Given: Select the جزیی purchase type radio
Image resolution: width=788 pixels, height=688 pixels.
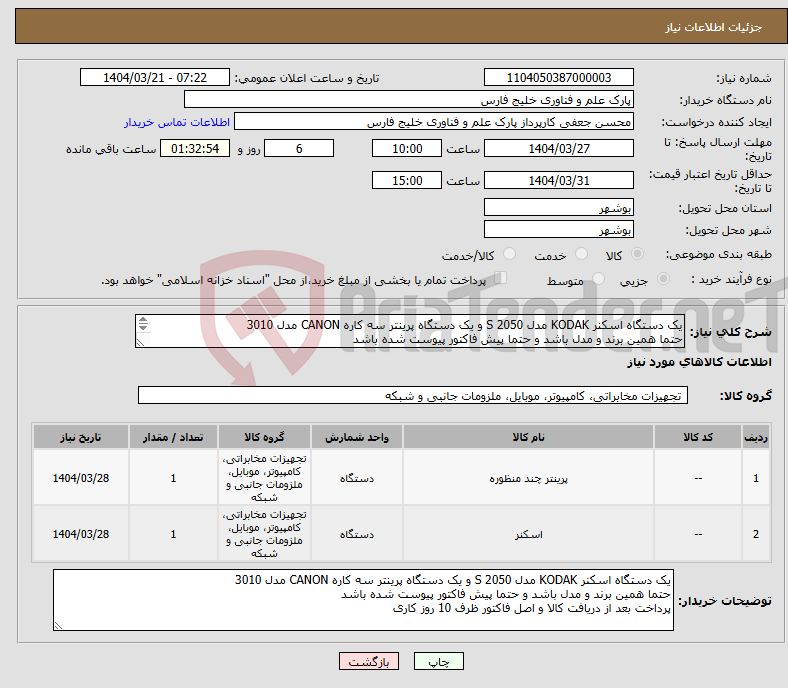Looking at the screenshot, I should (x=663, y=279).
